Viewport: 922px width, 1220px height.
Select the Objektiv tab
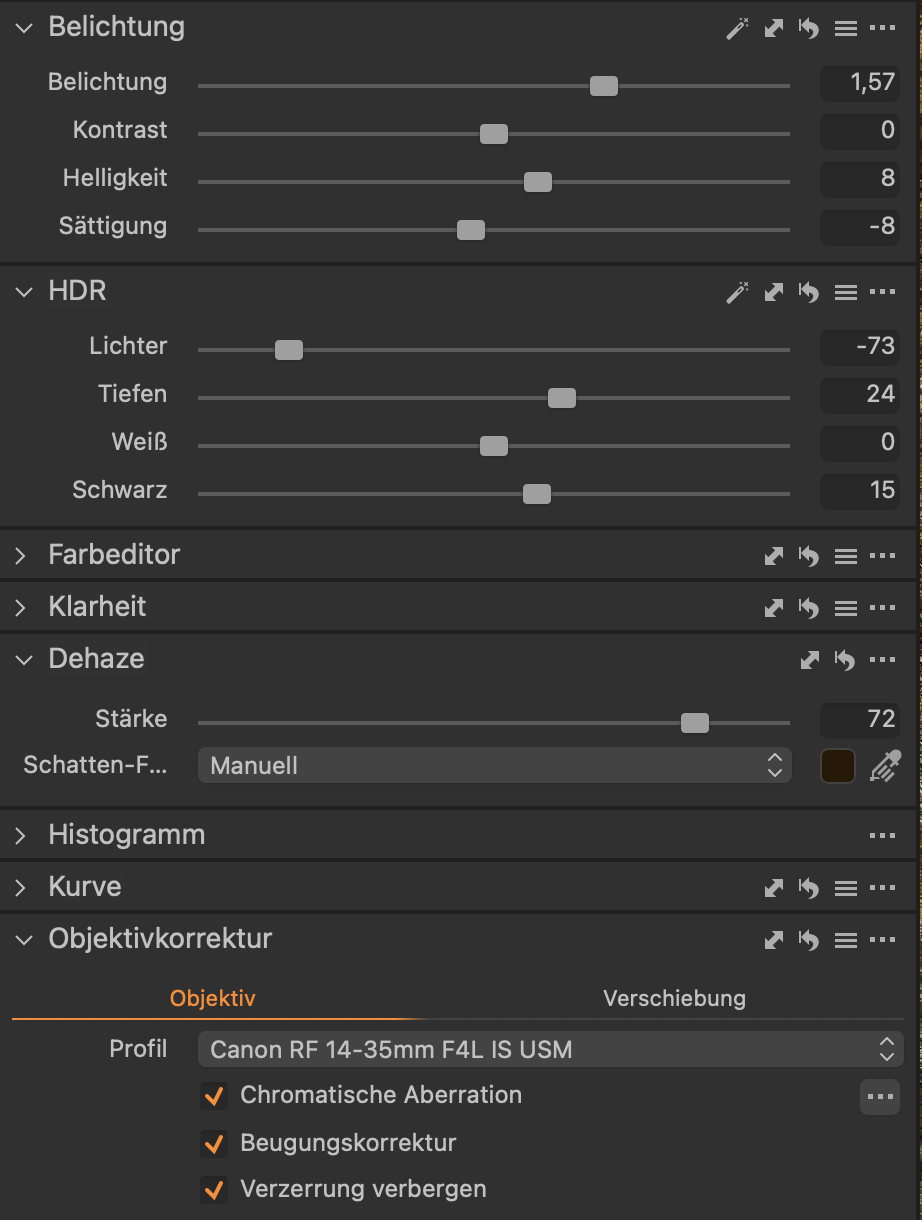[x=213, y=998]
